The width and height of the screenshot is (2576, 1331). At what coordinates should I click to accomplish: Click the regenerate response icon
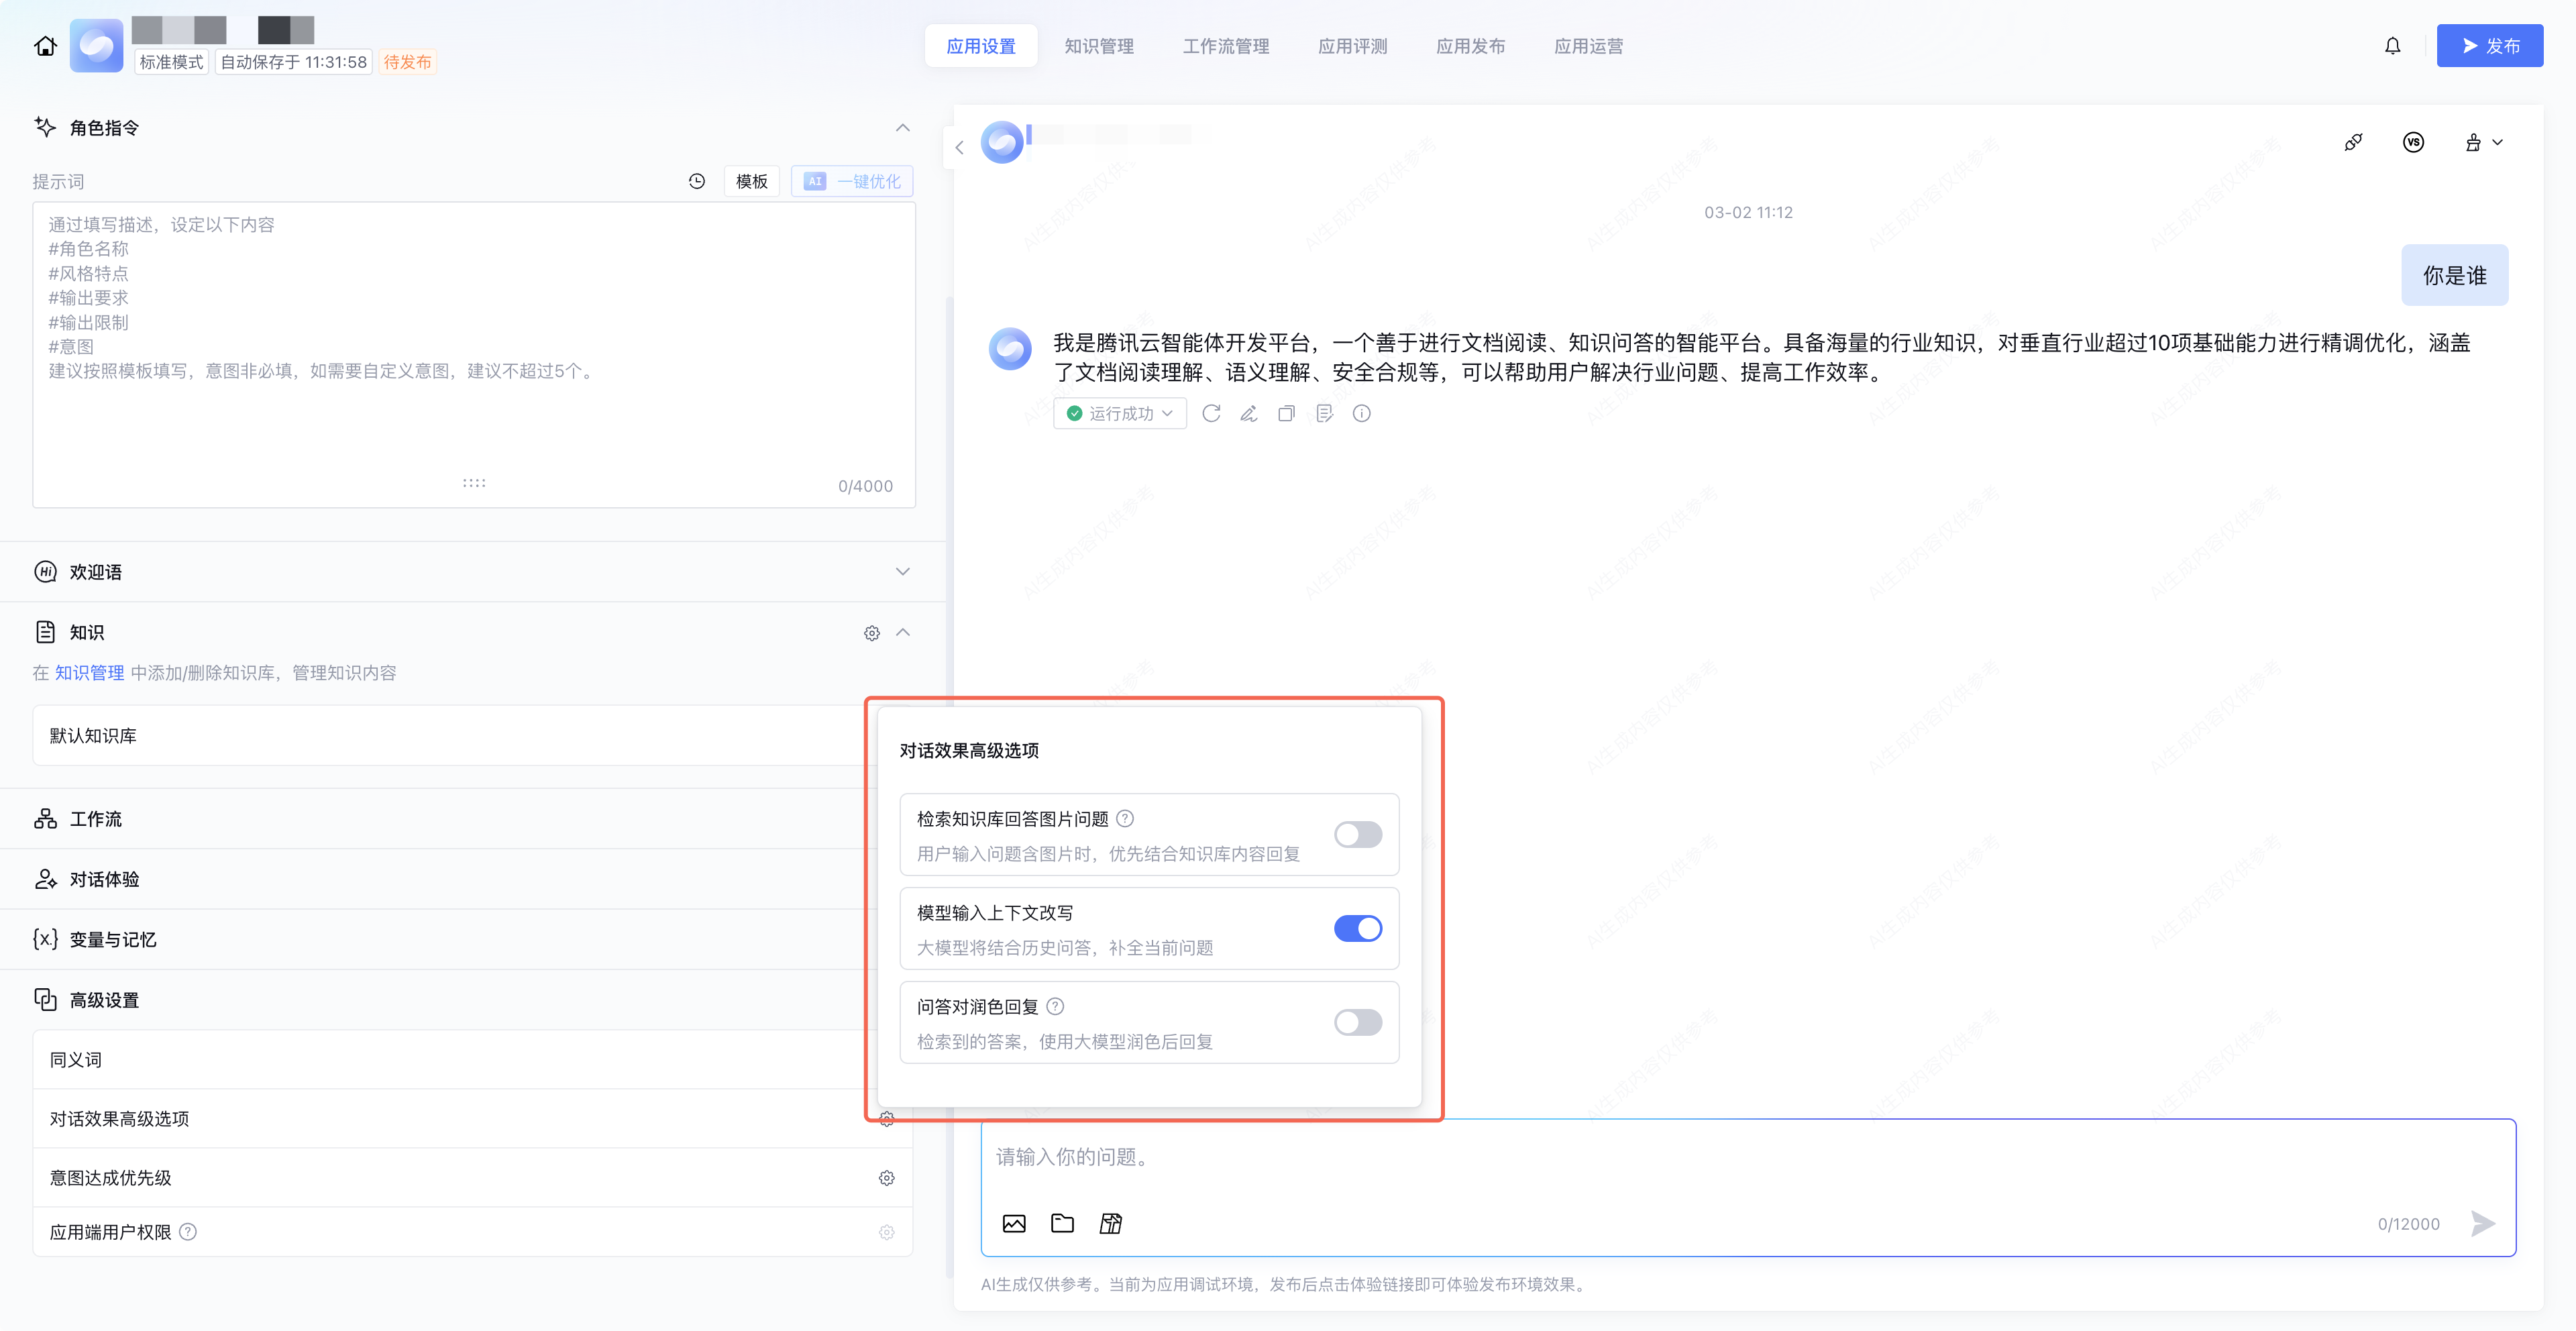[1211, 413]
